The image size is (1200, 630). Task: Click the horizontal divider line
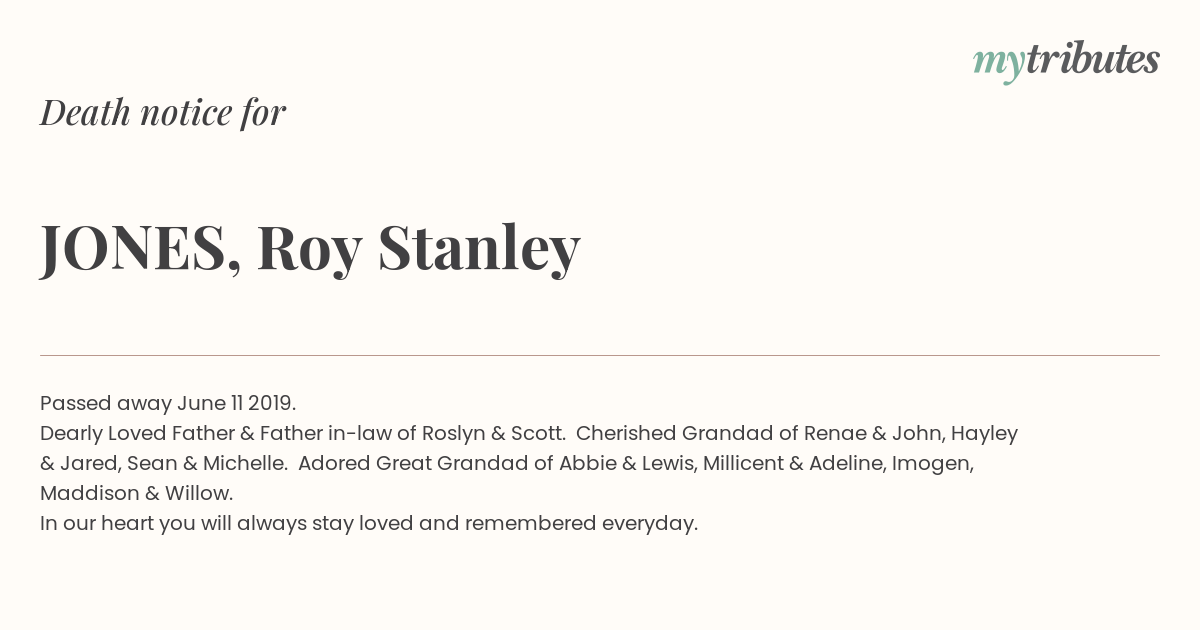tap(600, 355)
